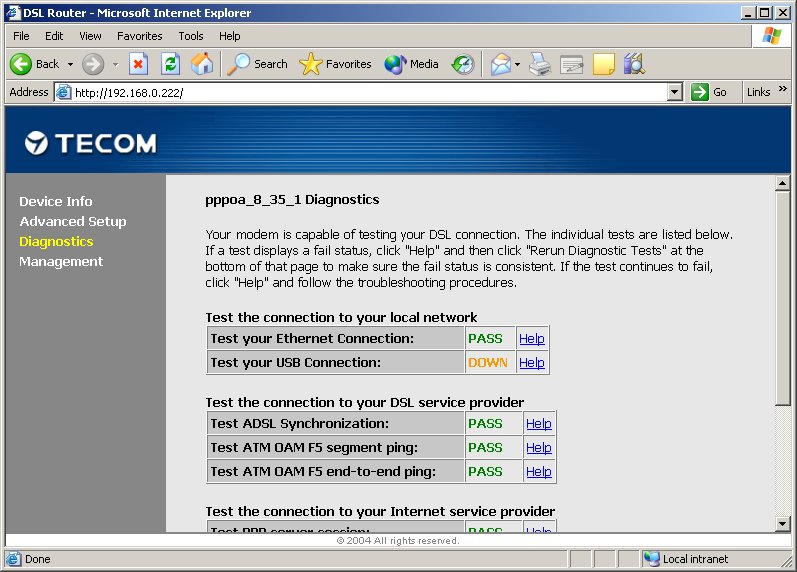
Task: Select Management in the sidebar
Action: 61,262
